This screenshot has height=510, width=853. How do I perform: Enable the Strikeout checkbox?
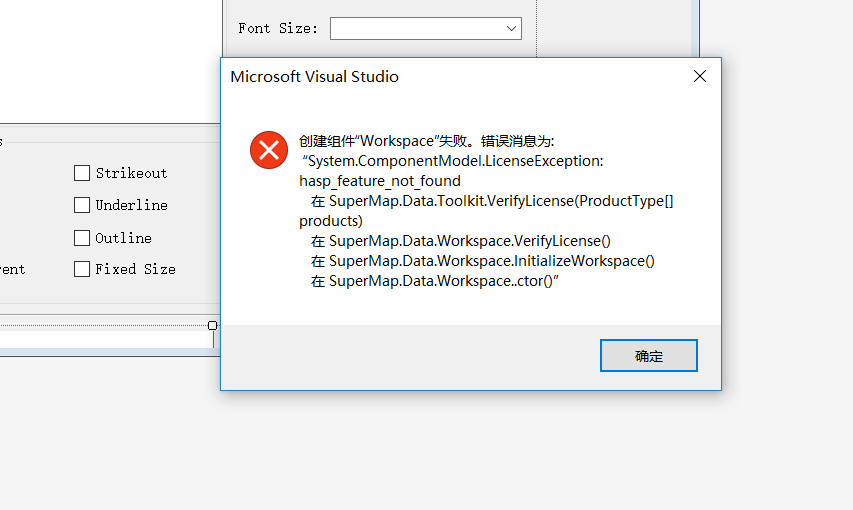(82, 173)
